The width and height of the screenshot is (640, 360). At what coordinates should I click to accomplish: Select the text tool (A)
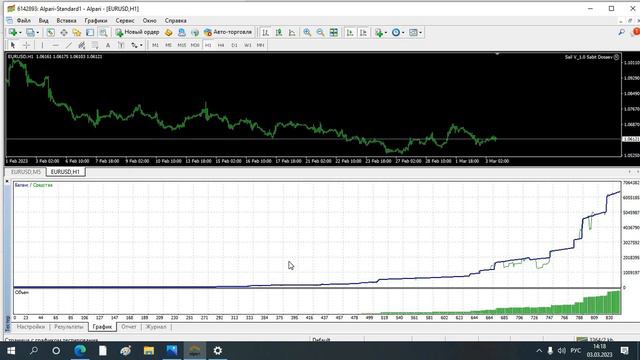coord(108,45)
